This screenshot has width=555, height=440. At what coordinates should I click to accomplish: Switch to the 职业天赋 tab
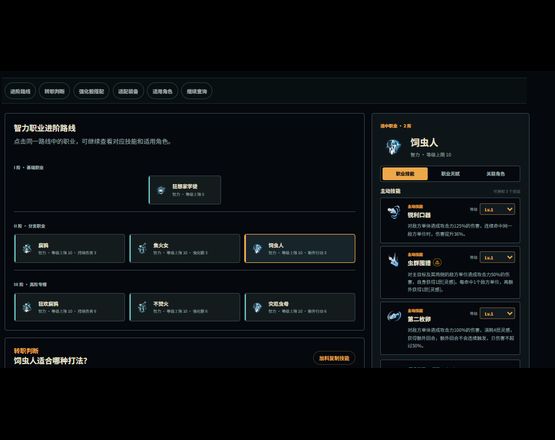[x=450, y=174]
